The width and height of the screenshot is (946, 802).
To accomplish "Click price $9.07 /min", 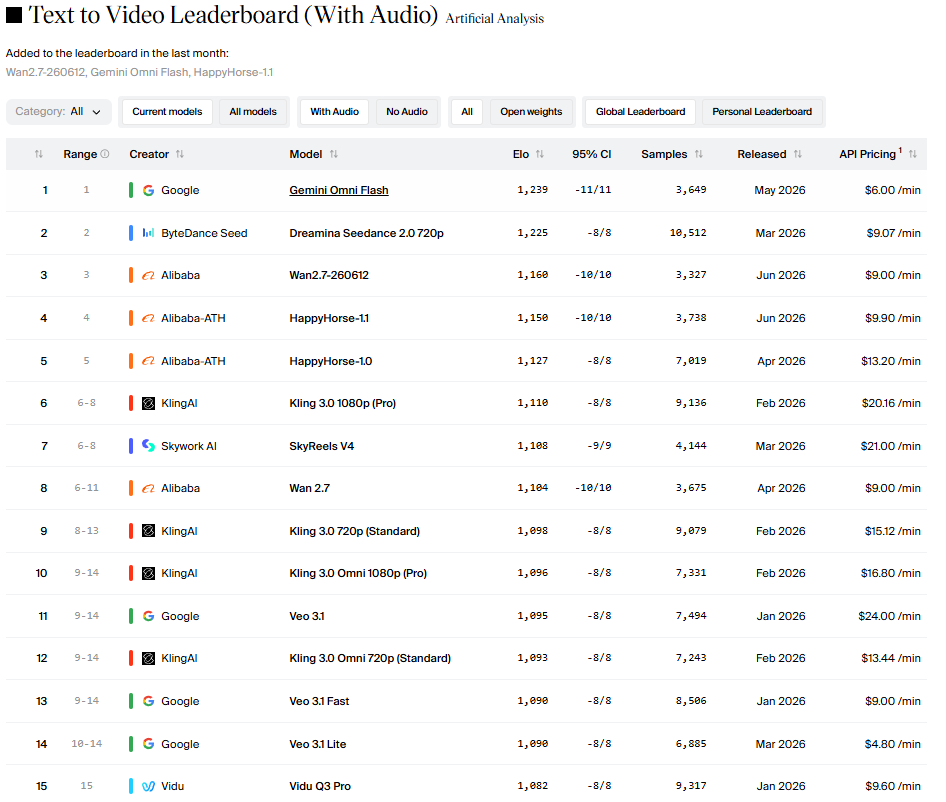I will 893,233.
